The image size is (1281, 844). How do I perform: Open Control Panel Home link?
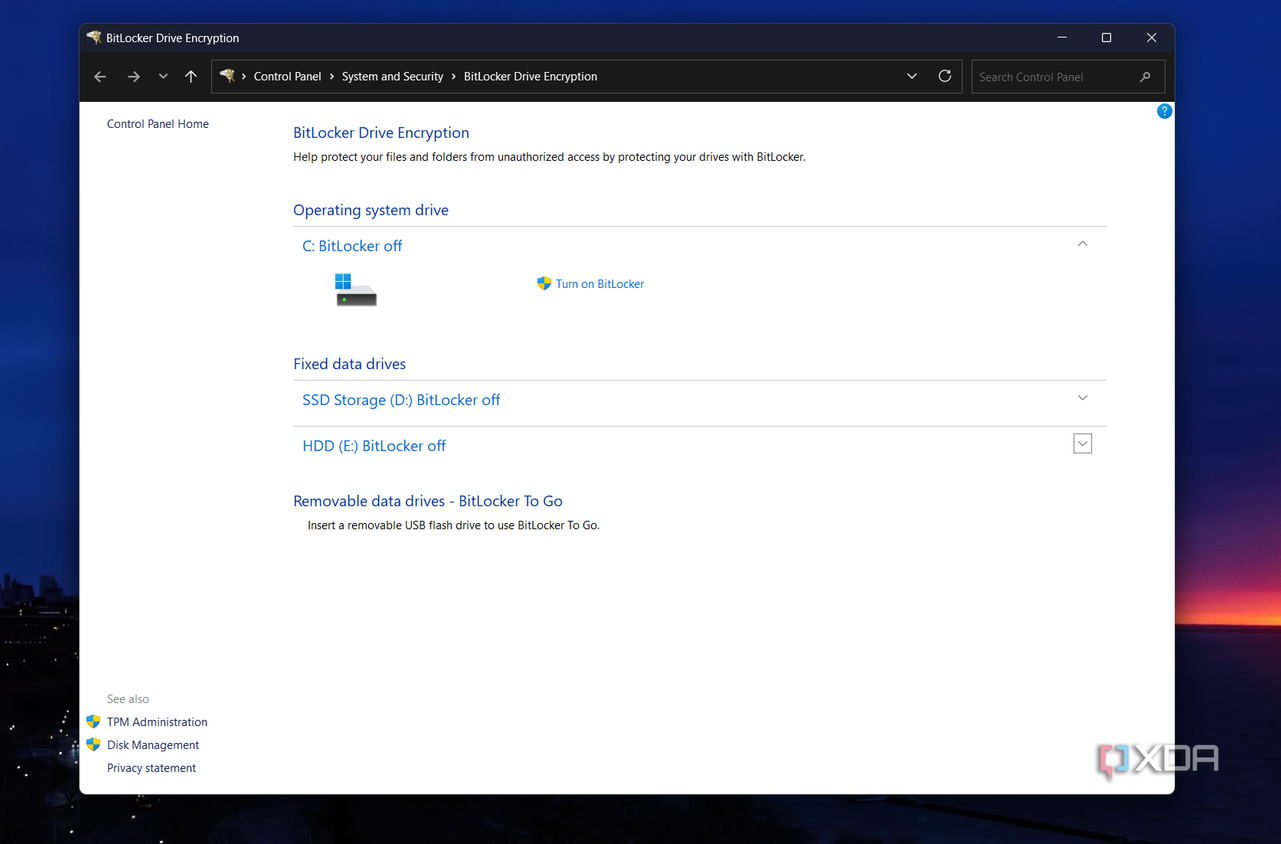pyautogui.click(x=158, y=124)
